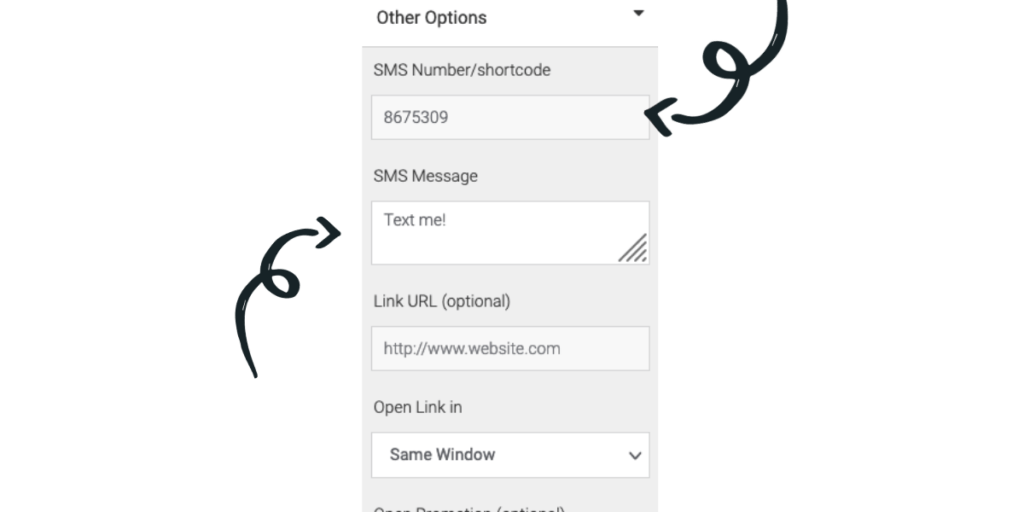Click the arrowhead next to the number field

coord(658,116)
